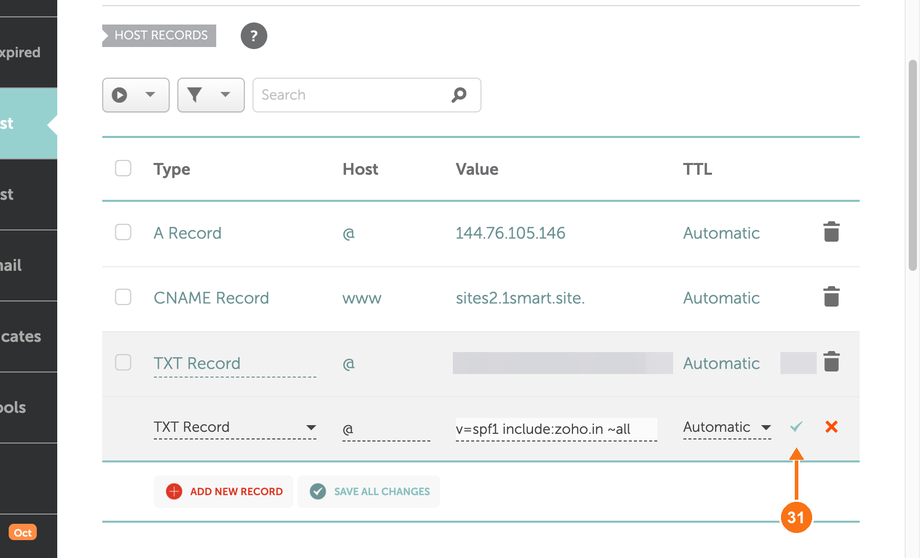
Task: Delete the CNAME Record with trash icon
Action: (x=831, y=296)
